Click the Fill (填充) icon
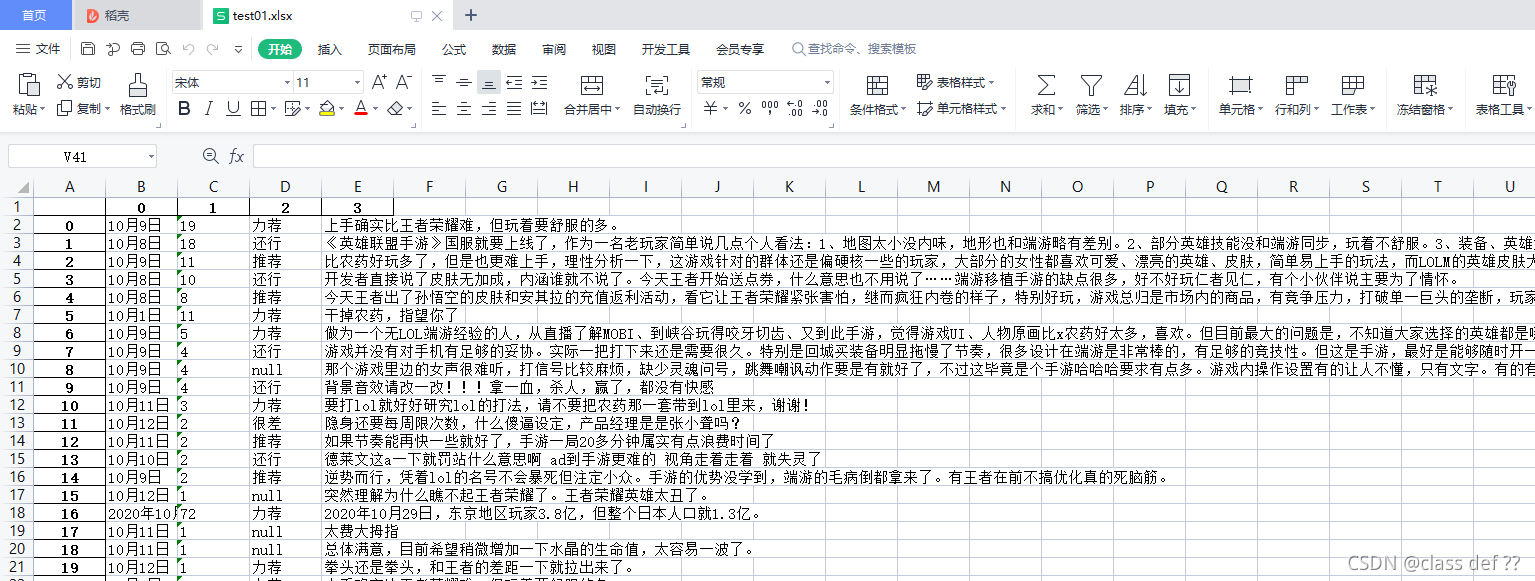Viewport: 1535px width, 581px height. (x=1178, y=85)
